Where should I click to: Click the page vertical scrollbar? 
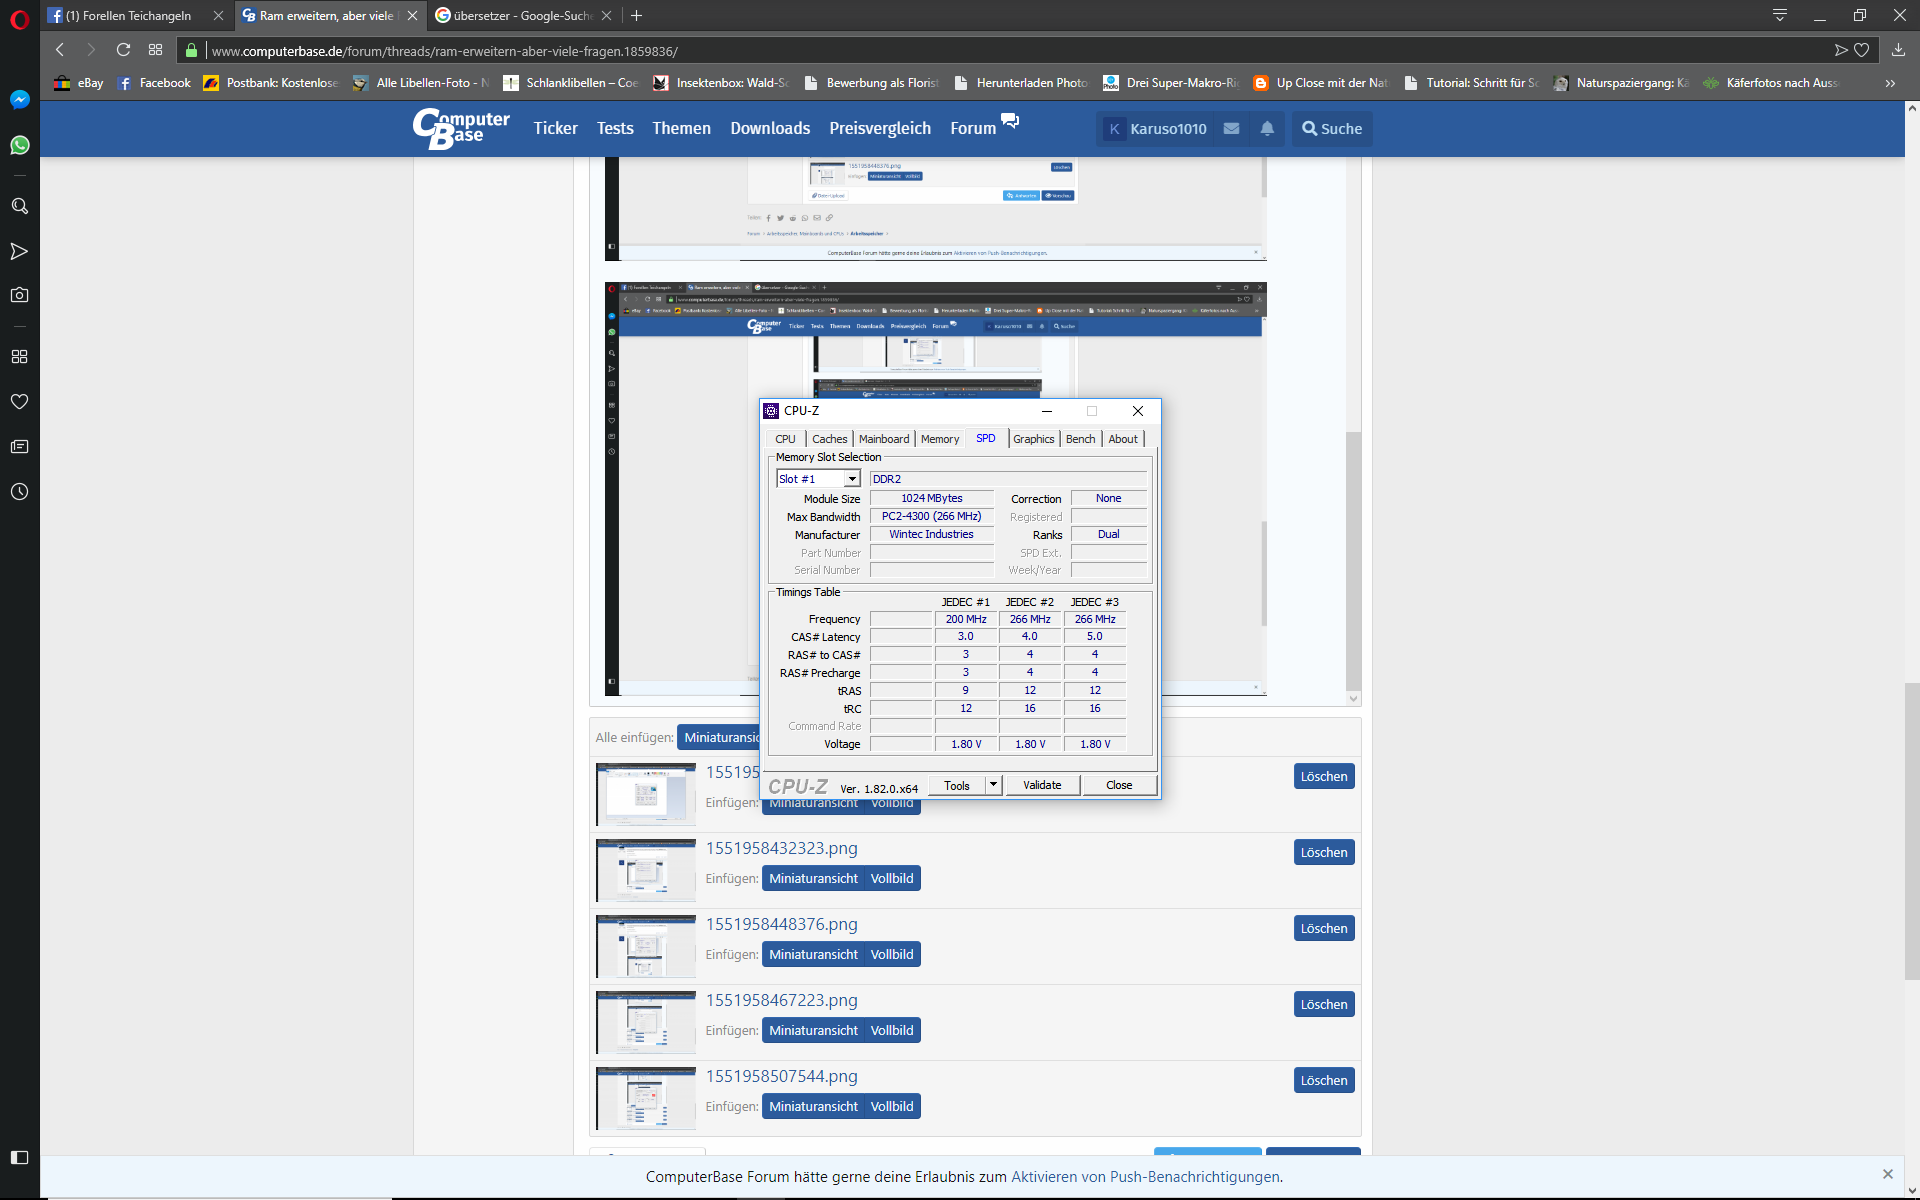[1911, 830]
